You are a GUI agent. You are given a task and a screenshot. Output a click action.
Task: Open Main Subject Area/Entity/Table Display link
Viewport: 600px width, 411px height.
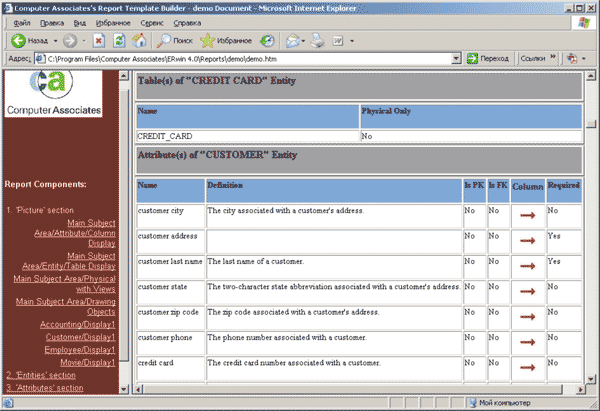point(68,261)
